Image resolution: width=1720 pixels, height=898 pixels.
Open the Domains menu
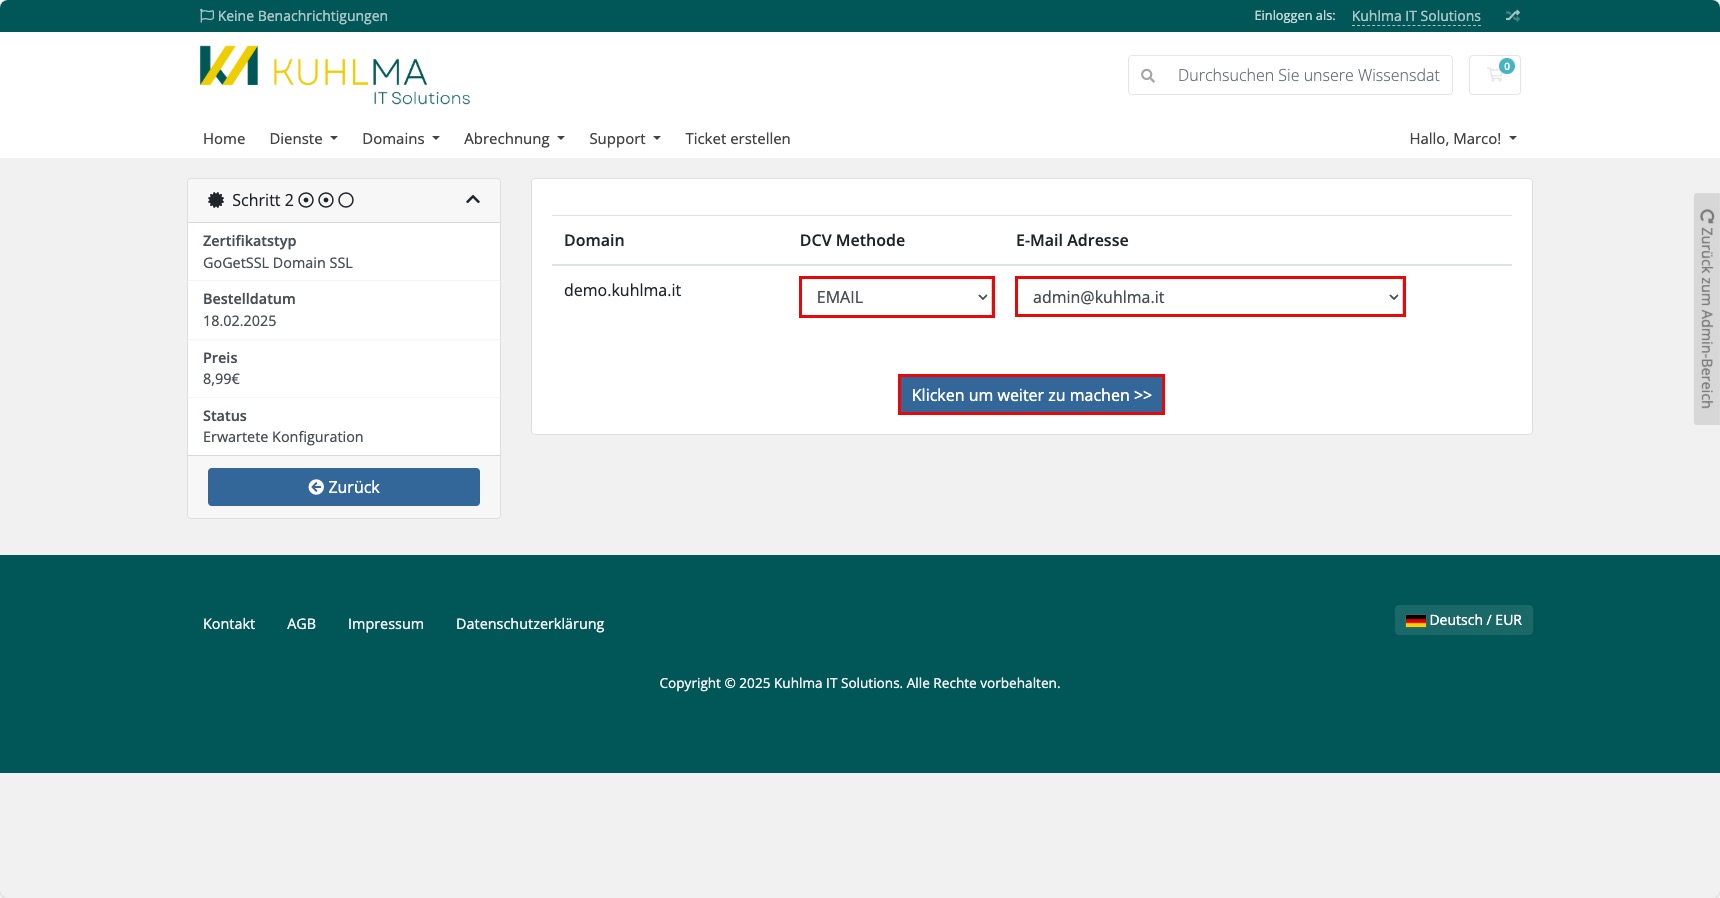(x=401, y=139)
